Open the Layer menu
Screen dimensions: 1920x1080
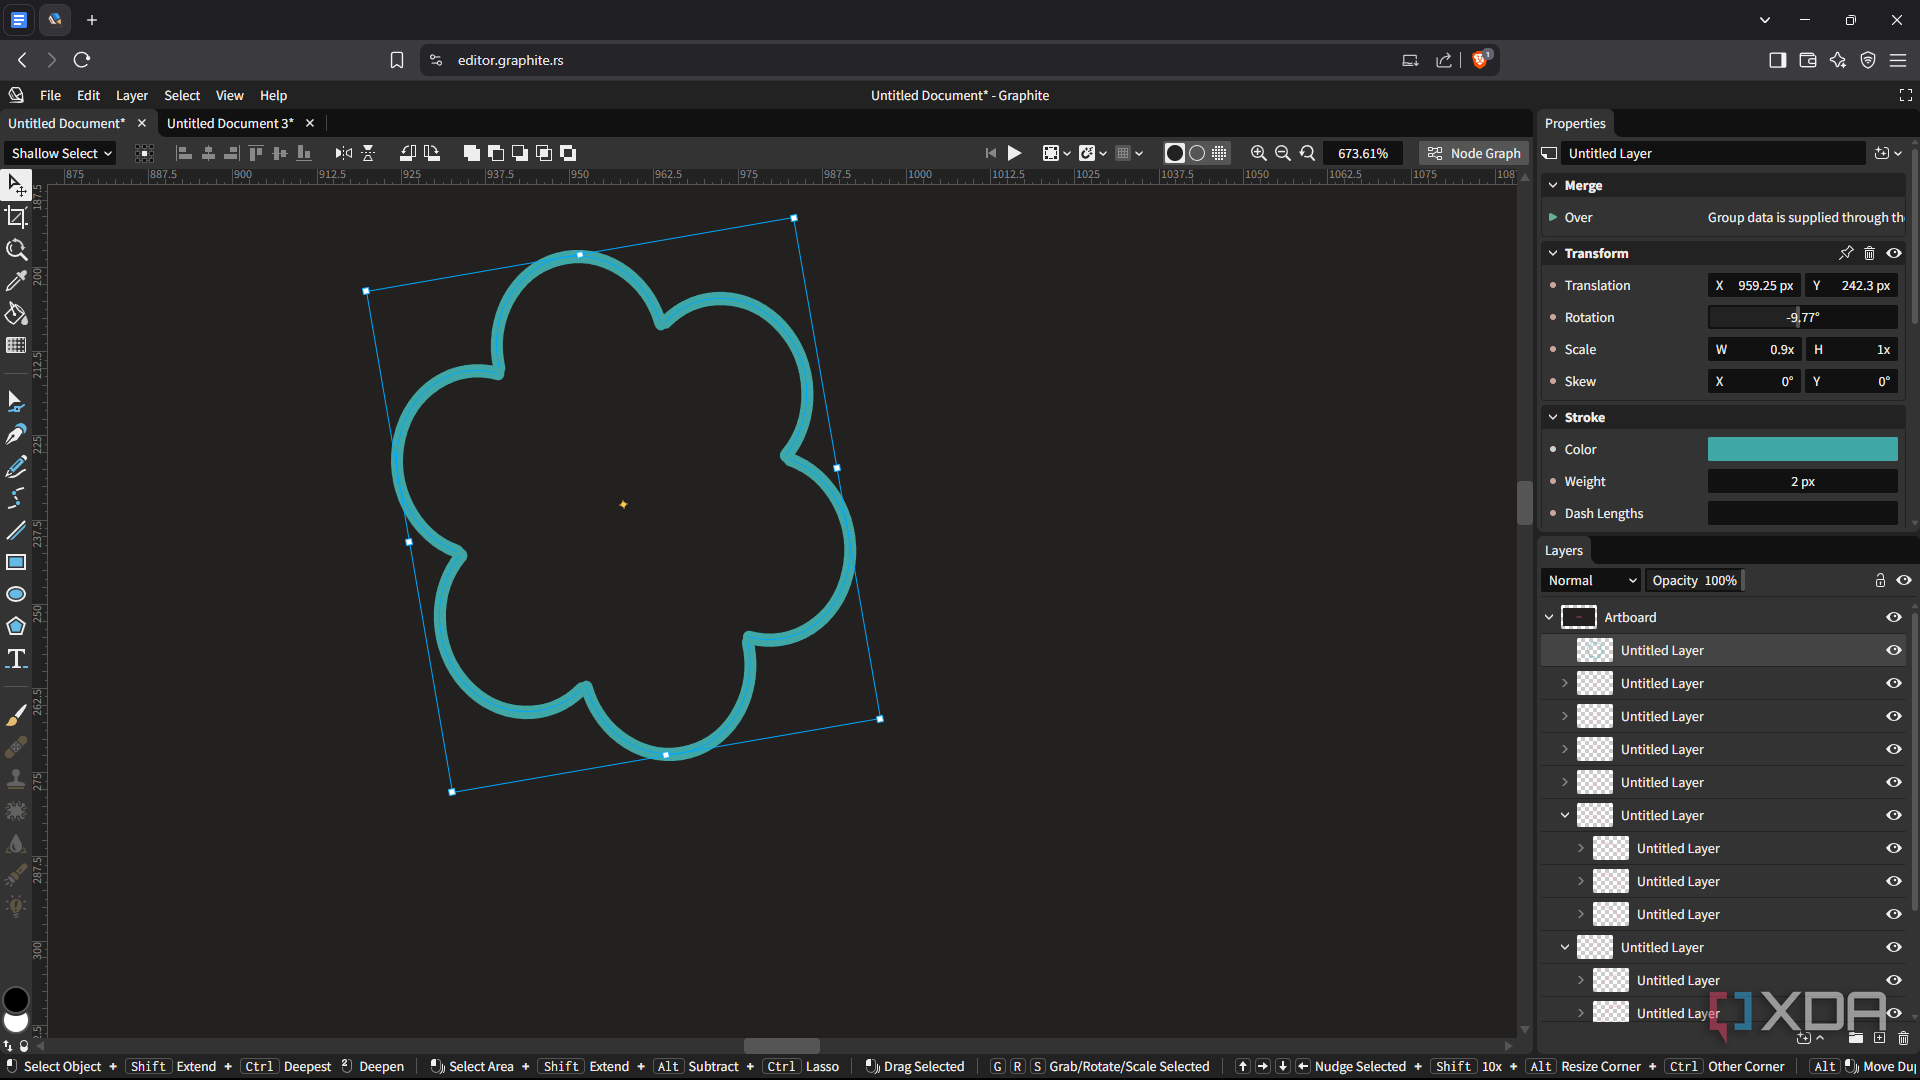click(131, 95)
